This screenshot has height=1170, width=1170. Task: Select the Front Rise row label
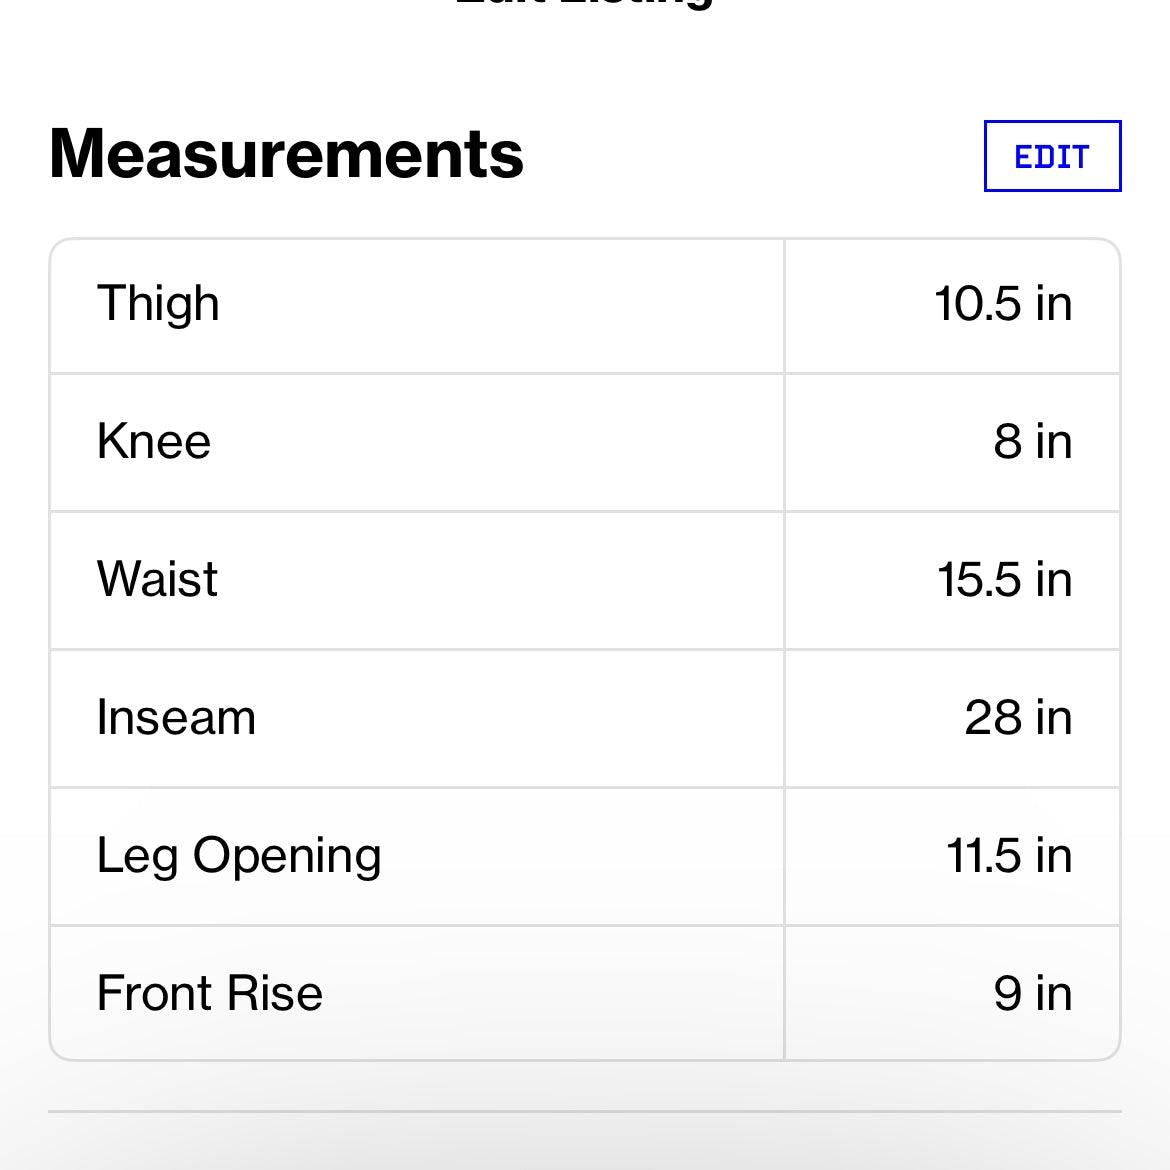[210, 994]
